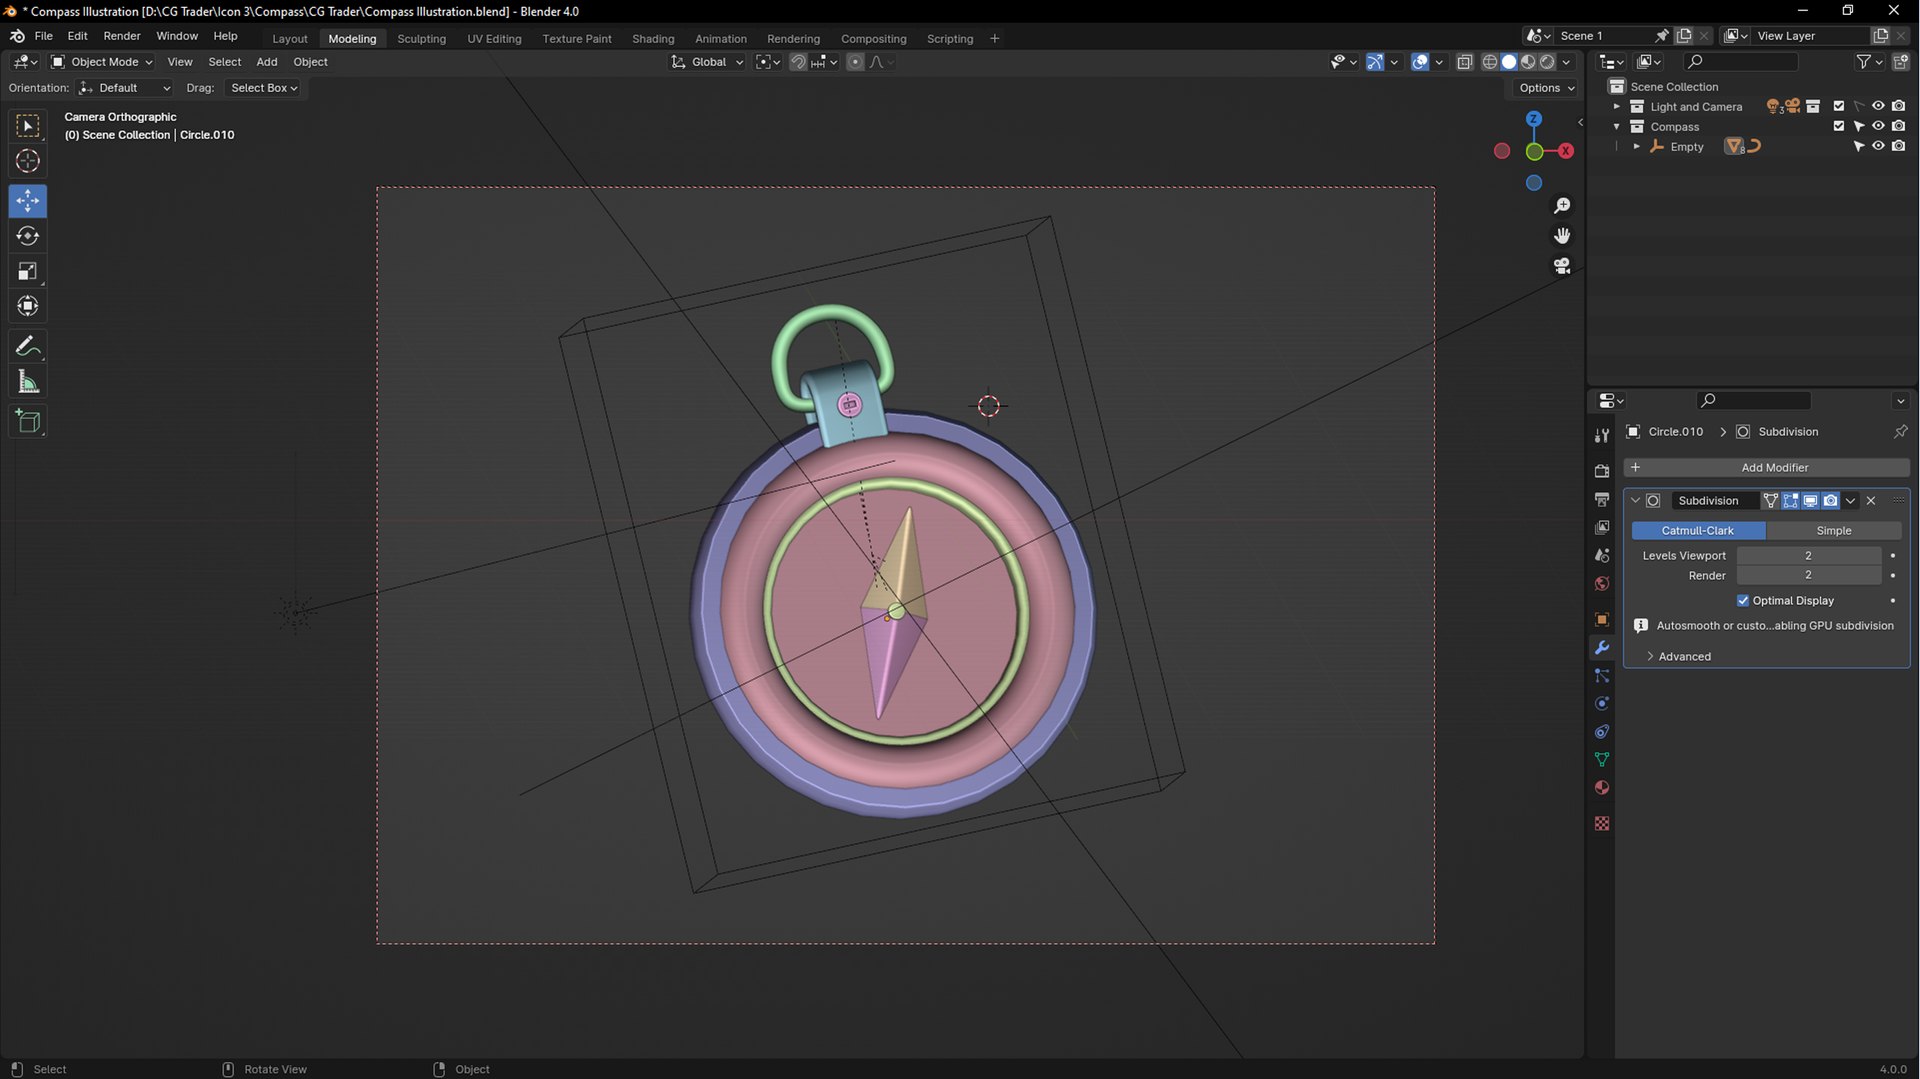Disable Compass collection in renders
Screen dimensions: 1920x1079
click(x=1898, y=126)
